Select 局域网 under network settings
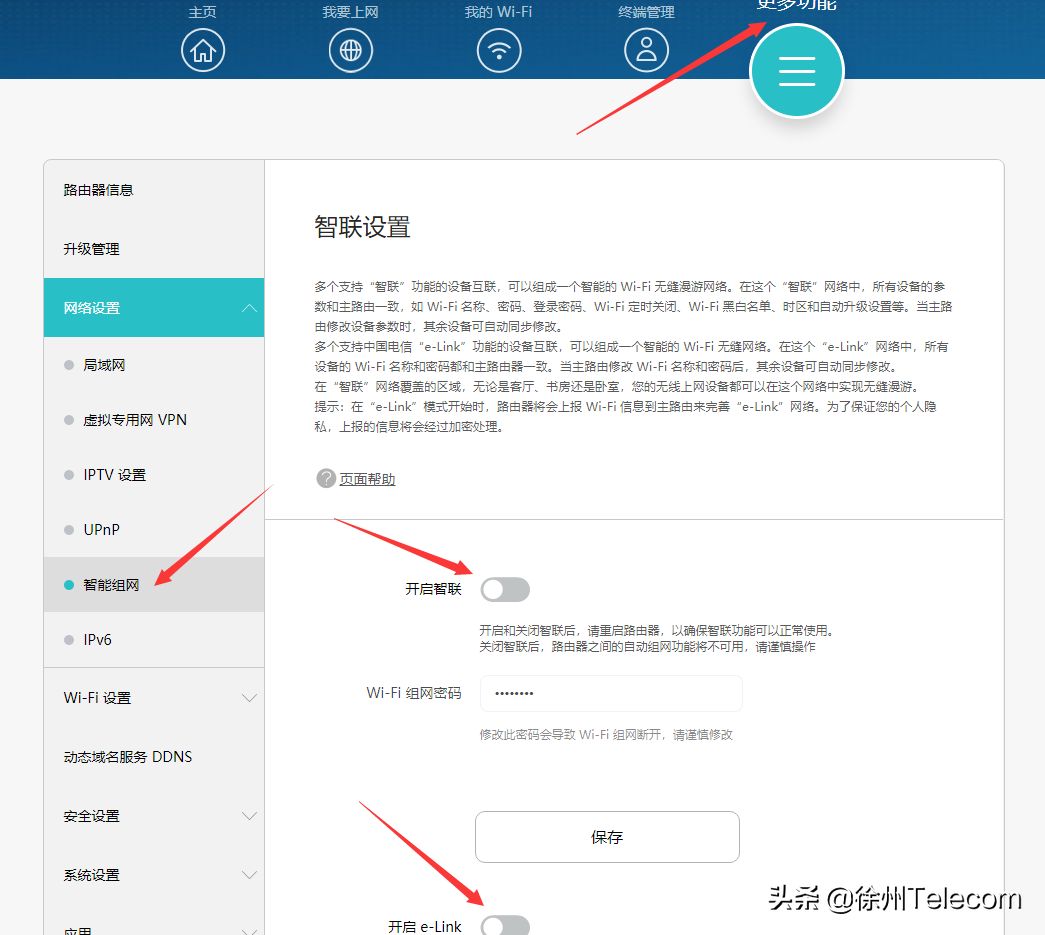 (104, 365)
